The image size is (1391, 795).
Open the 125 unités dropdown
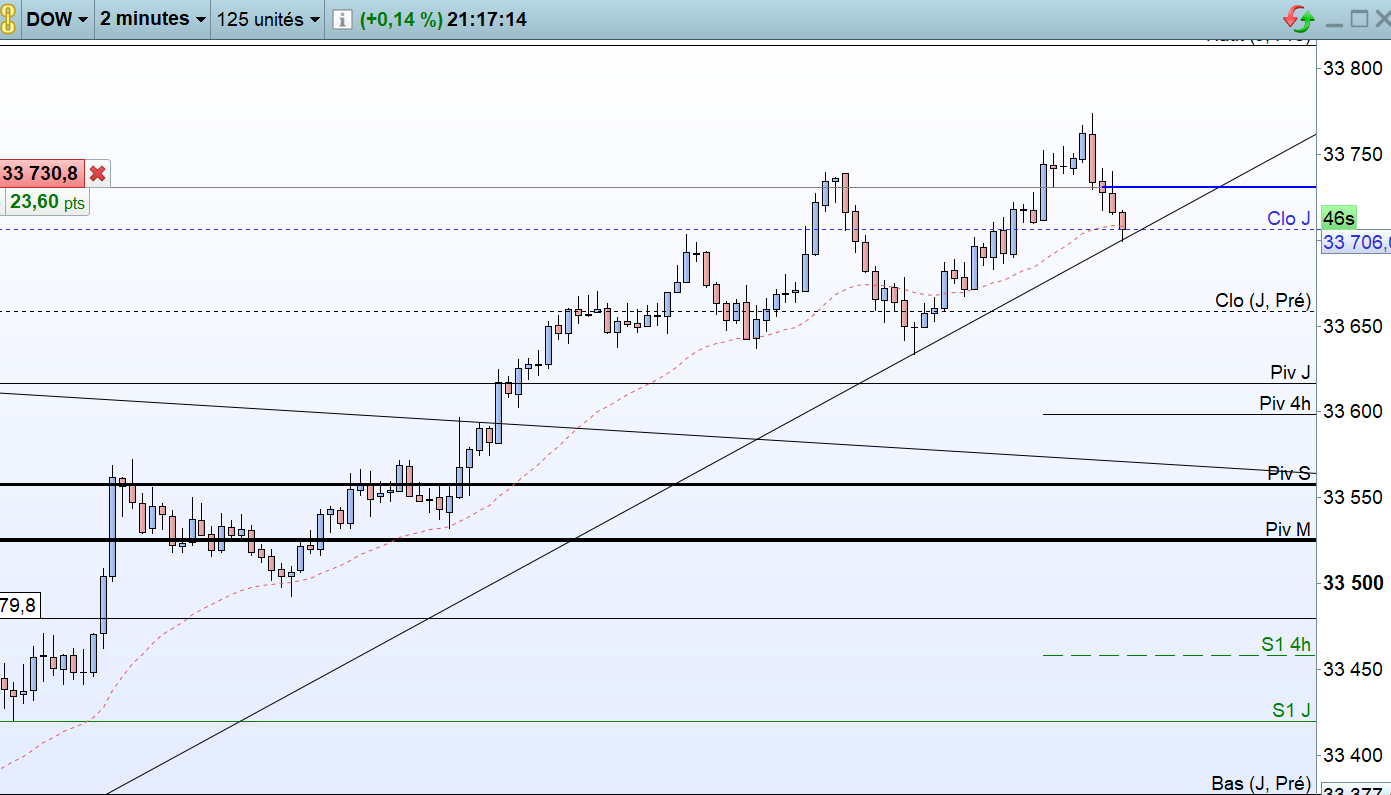(269, 19)
